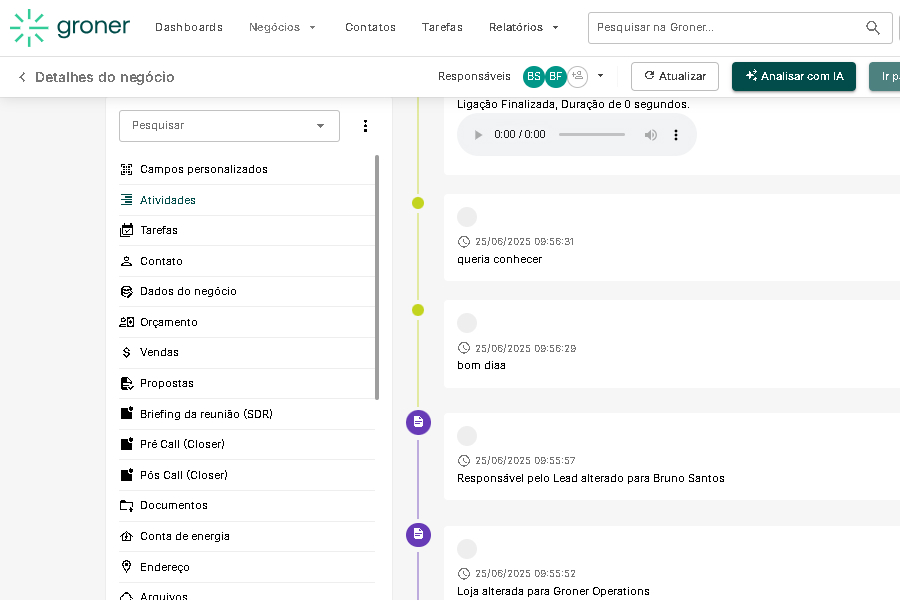Expand the Negócios dropdown menu

tap(282, 28)
